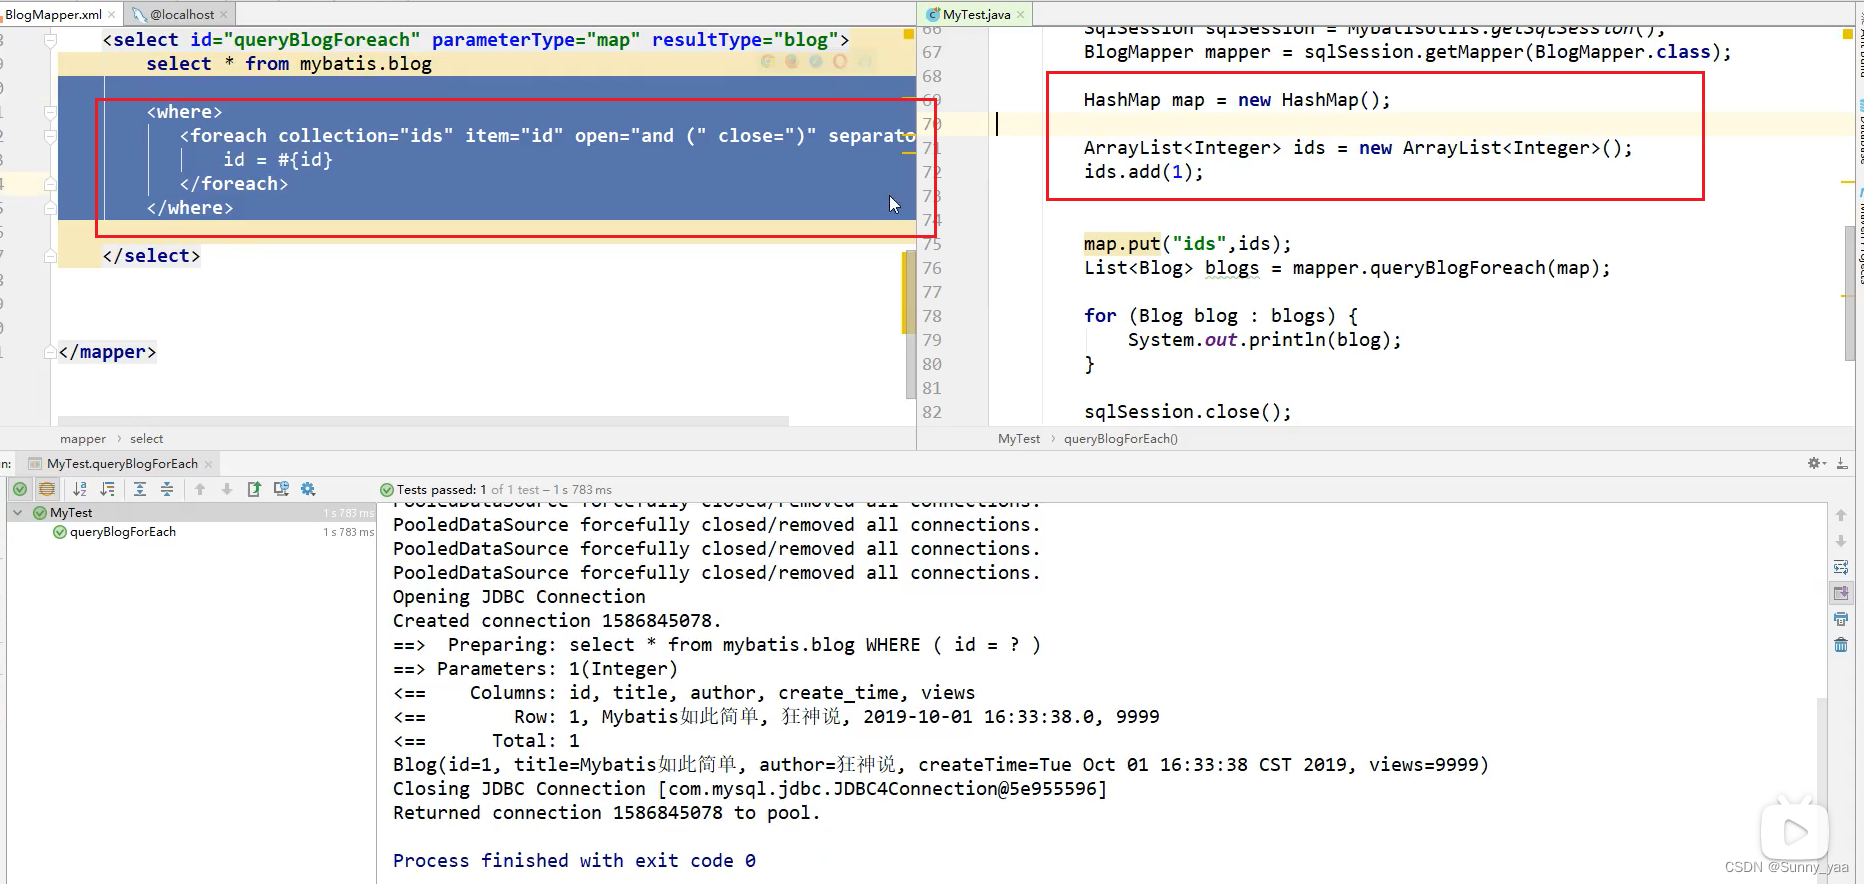Hide the Run tool window

coord(1842,463)
